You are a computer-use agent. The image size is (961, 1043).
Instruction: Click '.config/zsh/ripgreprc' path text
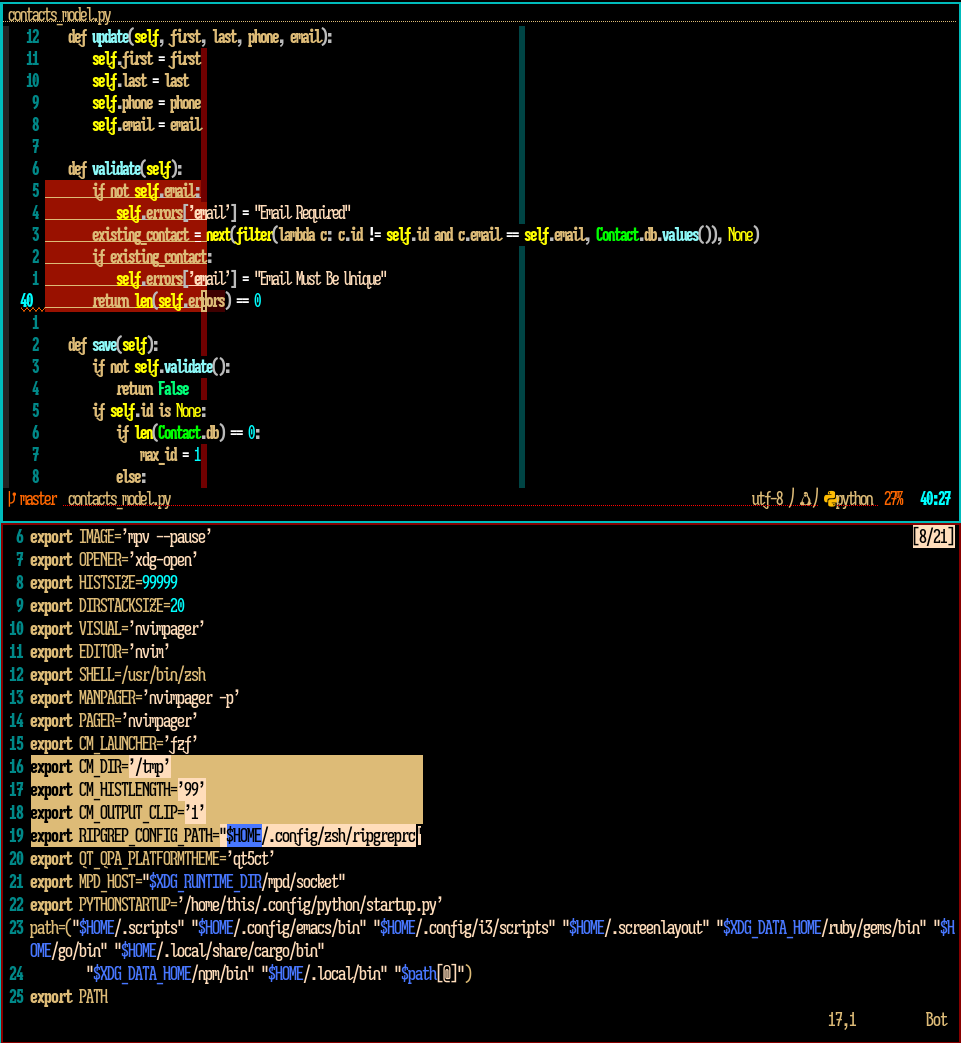point(343,836)
